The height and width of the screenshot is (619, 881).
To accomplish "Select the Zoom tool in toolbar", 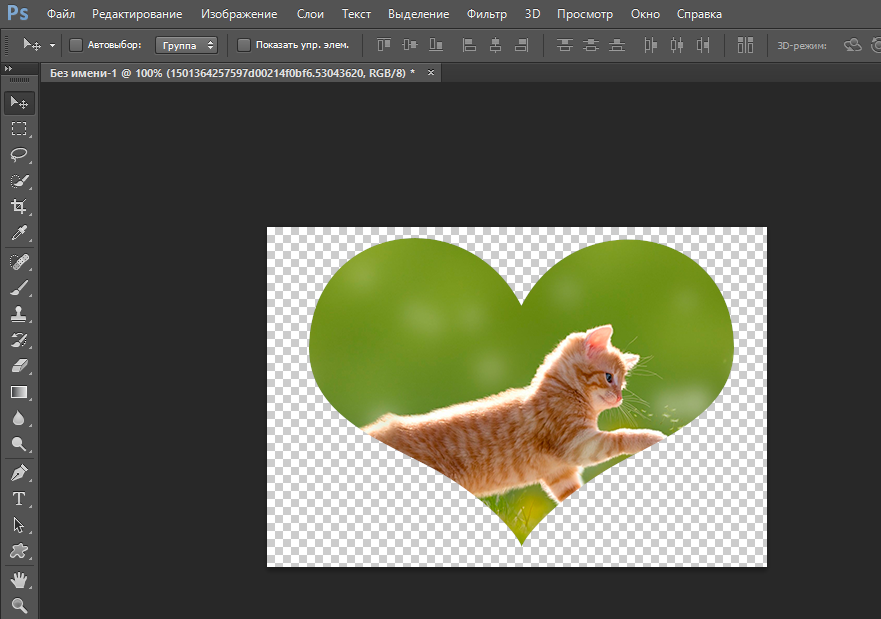I will tap(19, 605).
